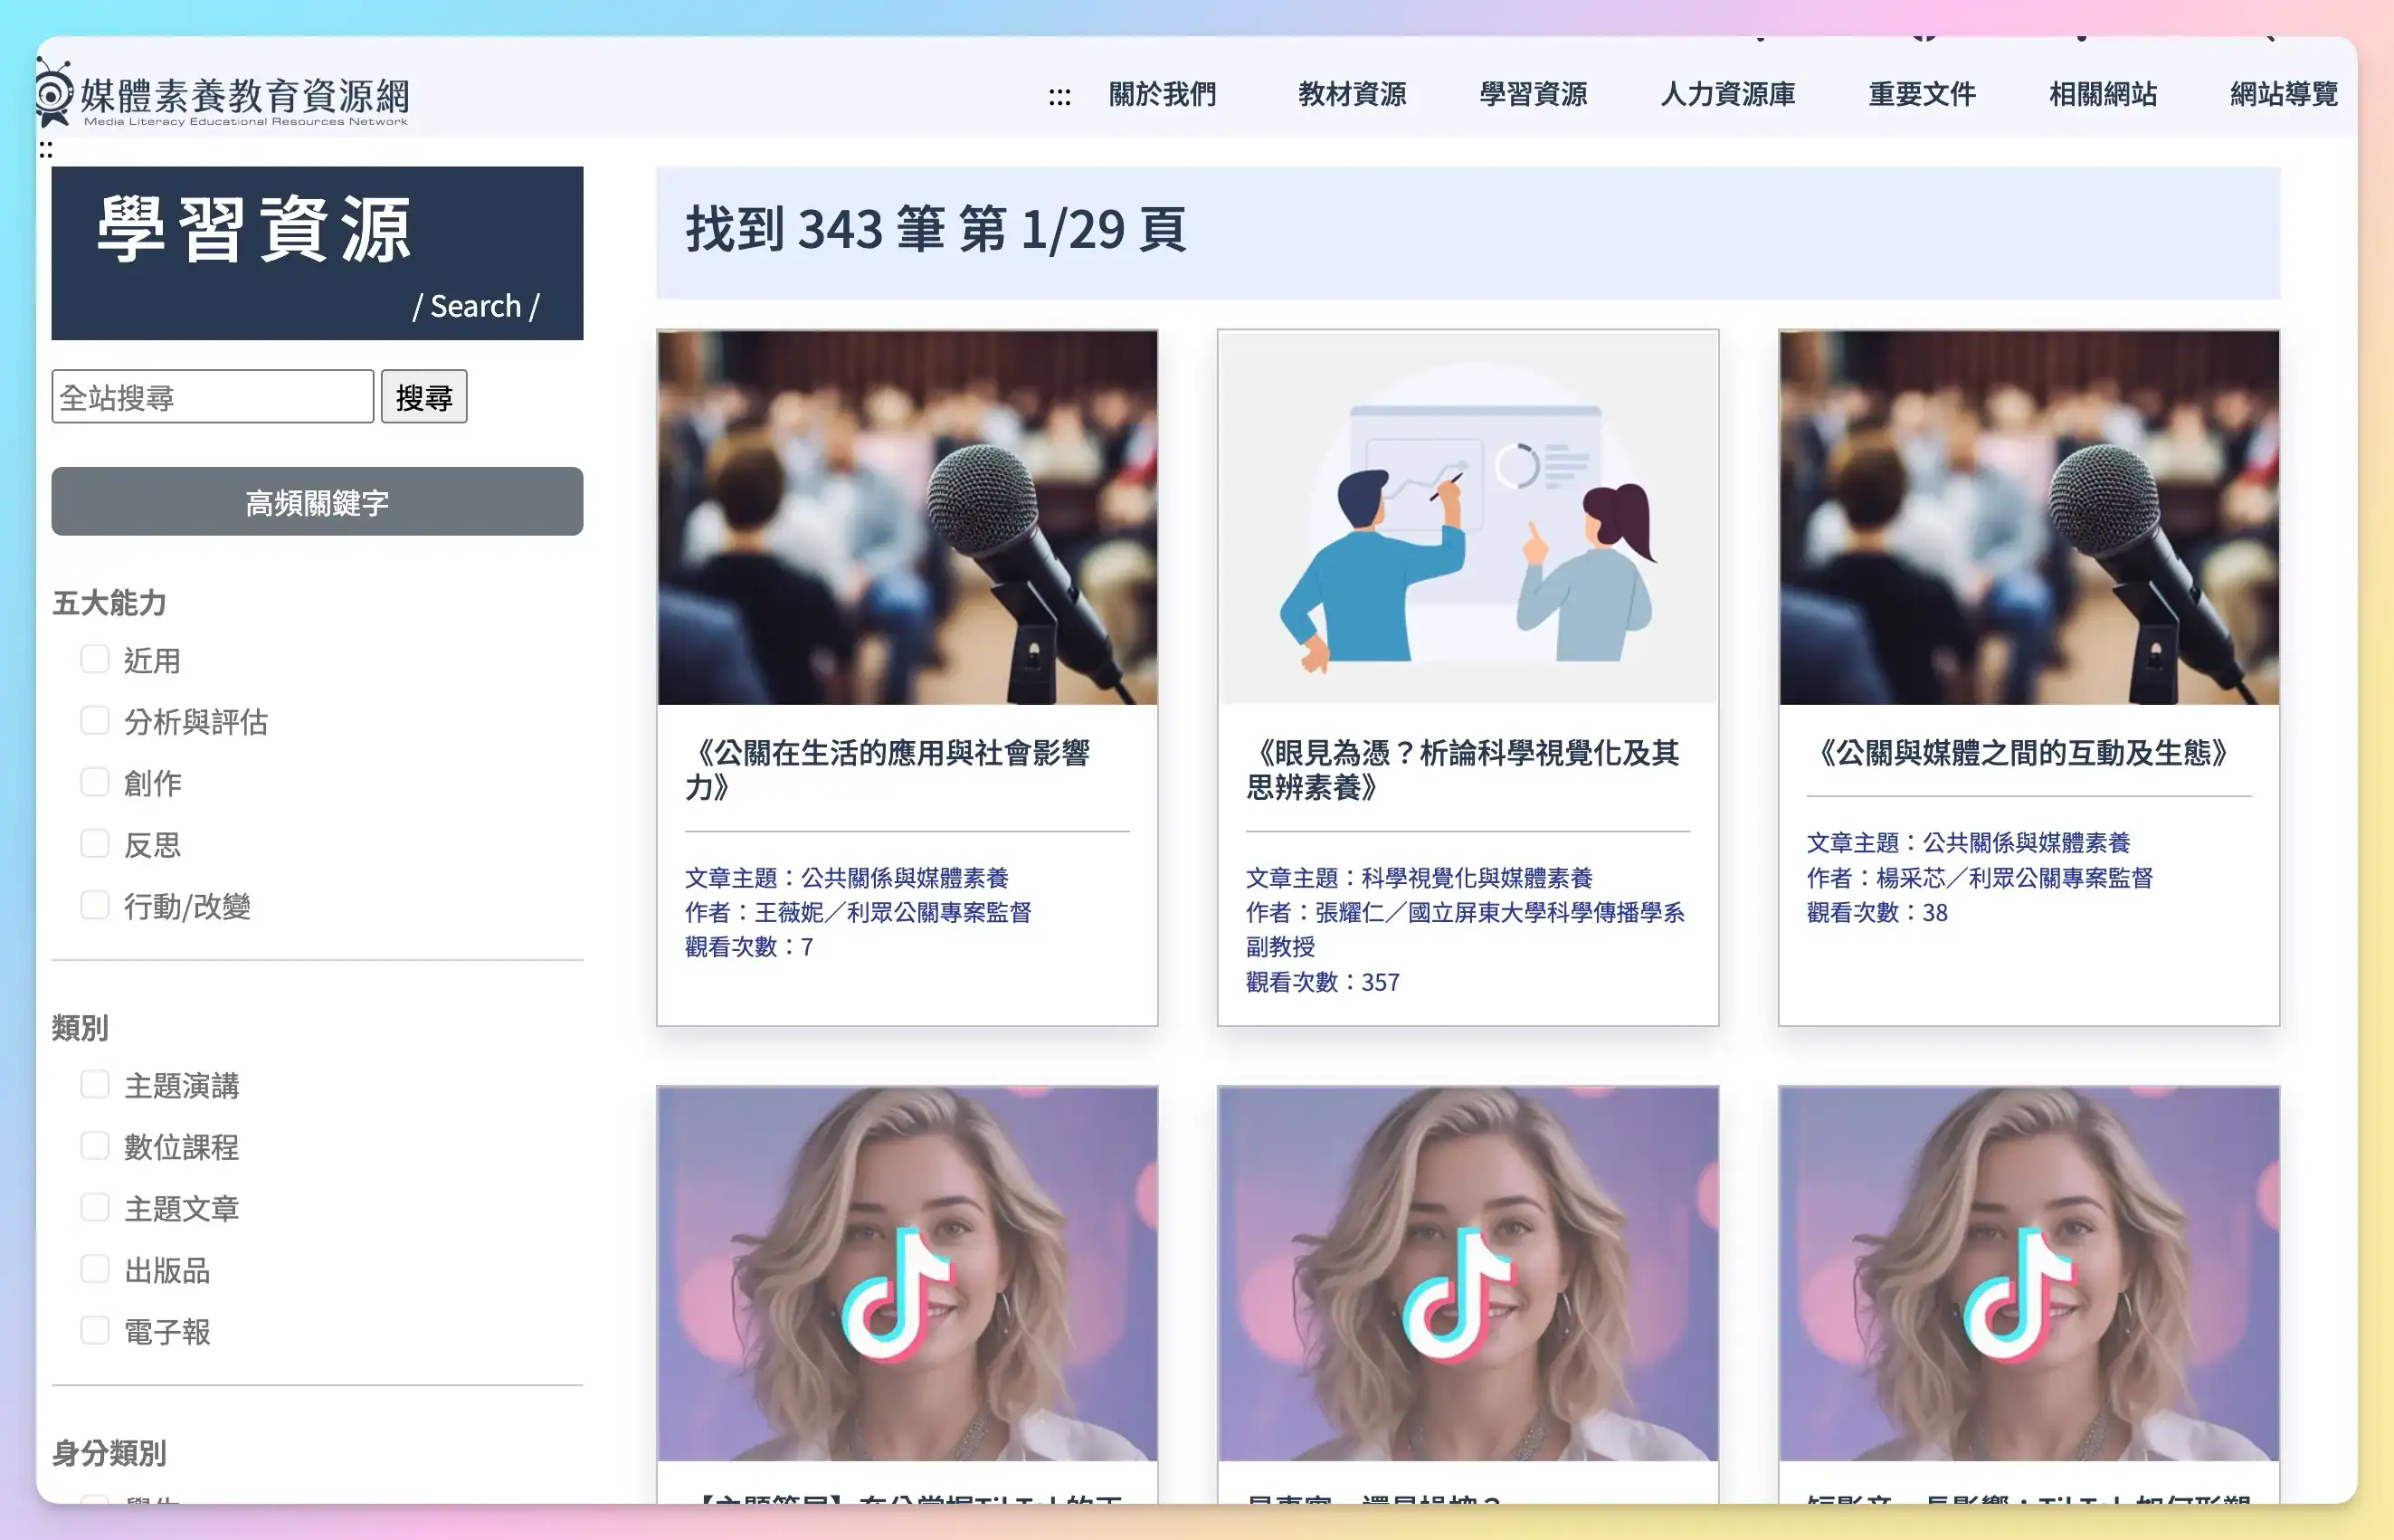Screen dimensions: 2394x1540
Task: Click 作者:王薇妮/利眾公關專案監督 text
Action: click(858, 912)
